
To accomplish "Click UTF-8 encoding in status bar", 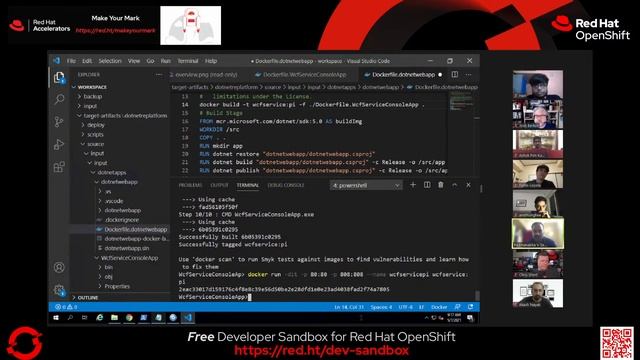I will click(405, 307).
